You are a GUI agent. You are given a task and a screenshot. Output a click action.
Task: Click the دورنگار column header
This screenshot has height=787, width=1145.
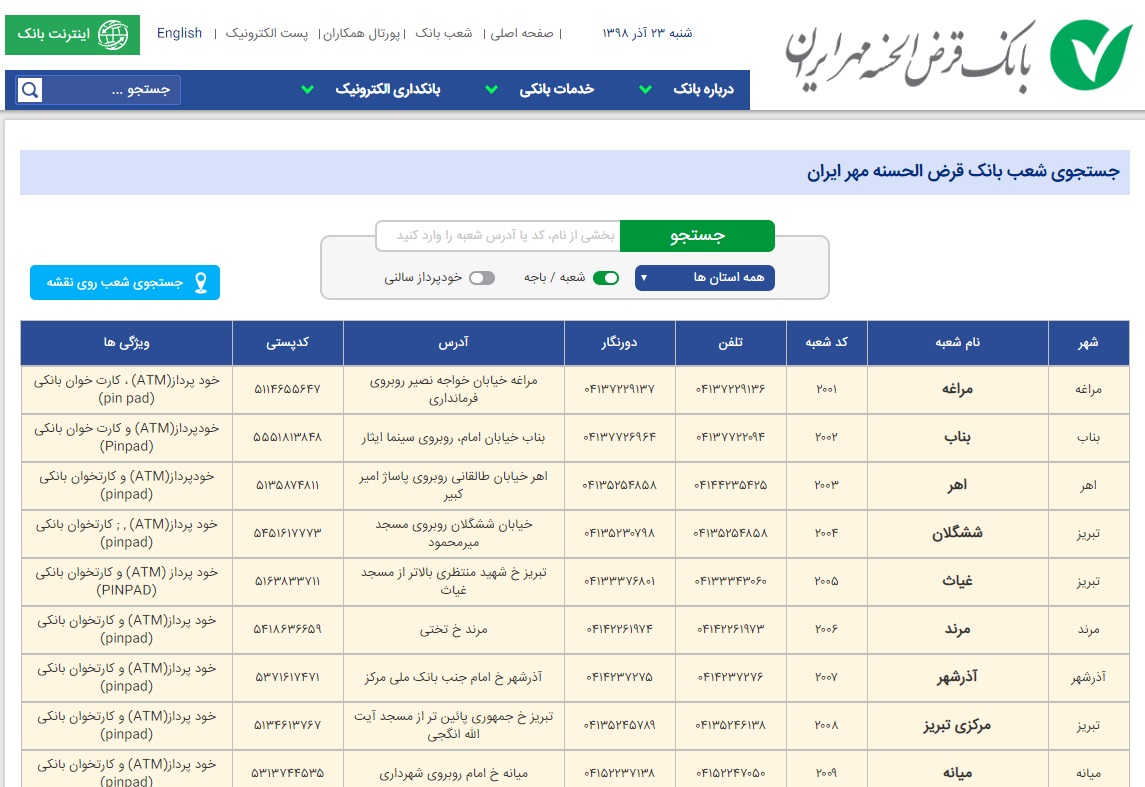pos(619,342)
